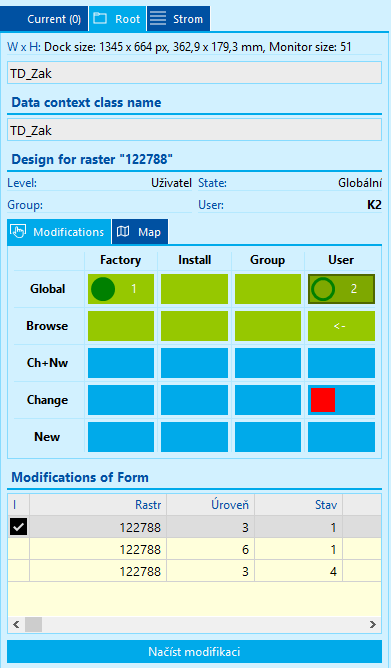Click the scroll left arrow of table

click(x=16, y=625)
